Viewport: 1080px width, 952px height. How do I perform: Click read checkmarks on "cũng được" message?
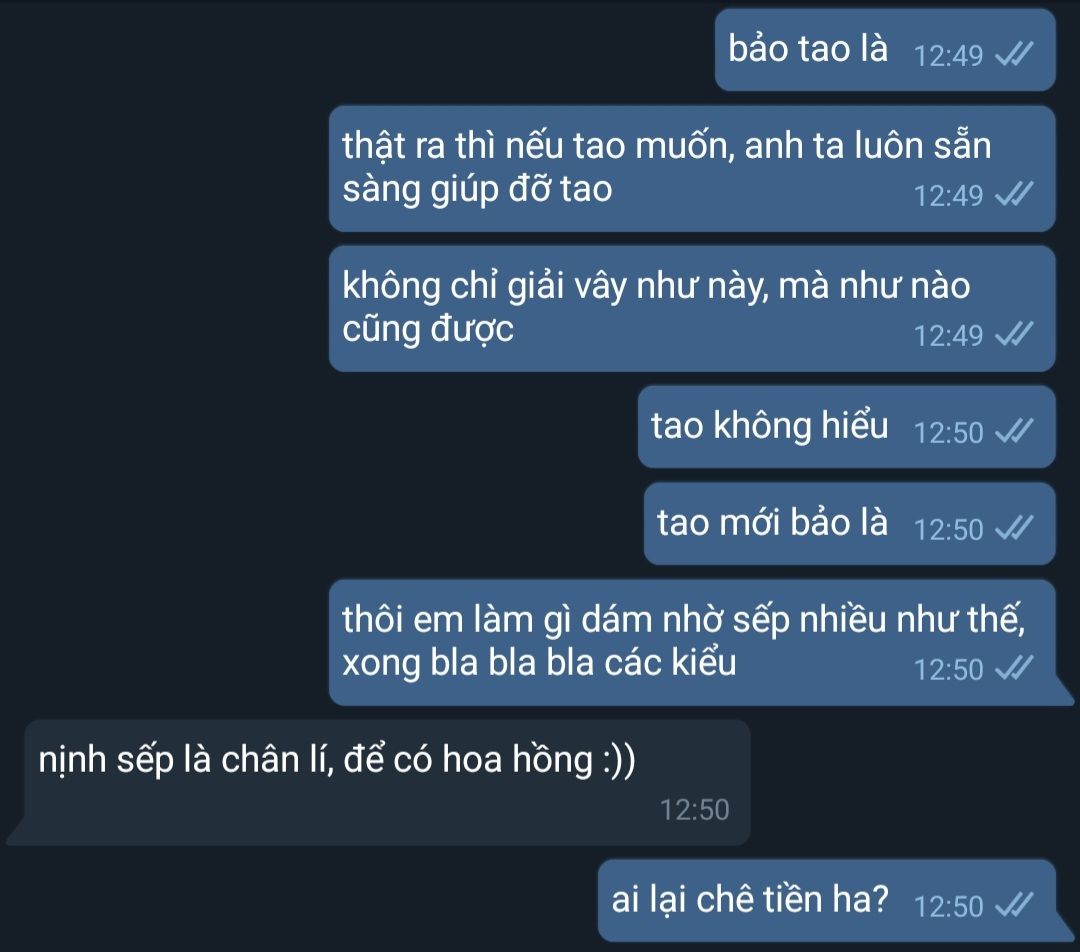pos(1015,335)
